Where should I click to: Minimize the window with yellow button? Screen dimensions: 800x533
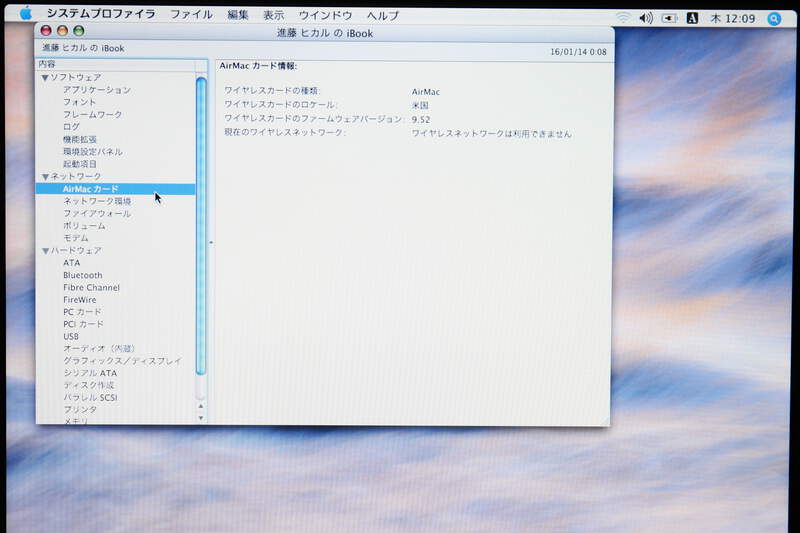pyautogui.click(x=62, y=31)
